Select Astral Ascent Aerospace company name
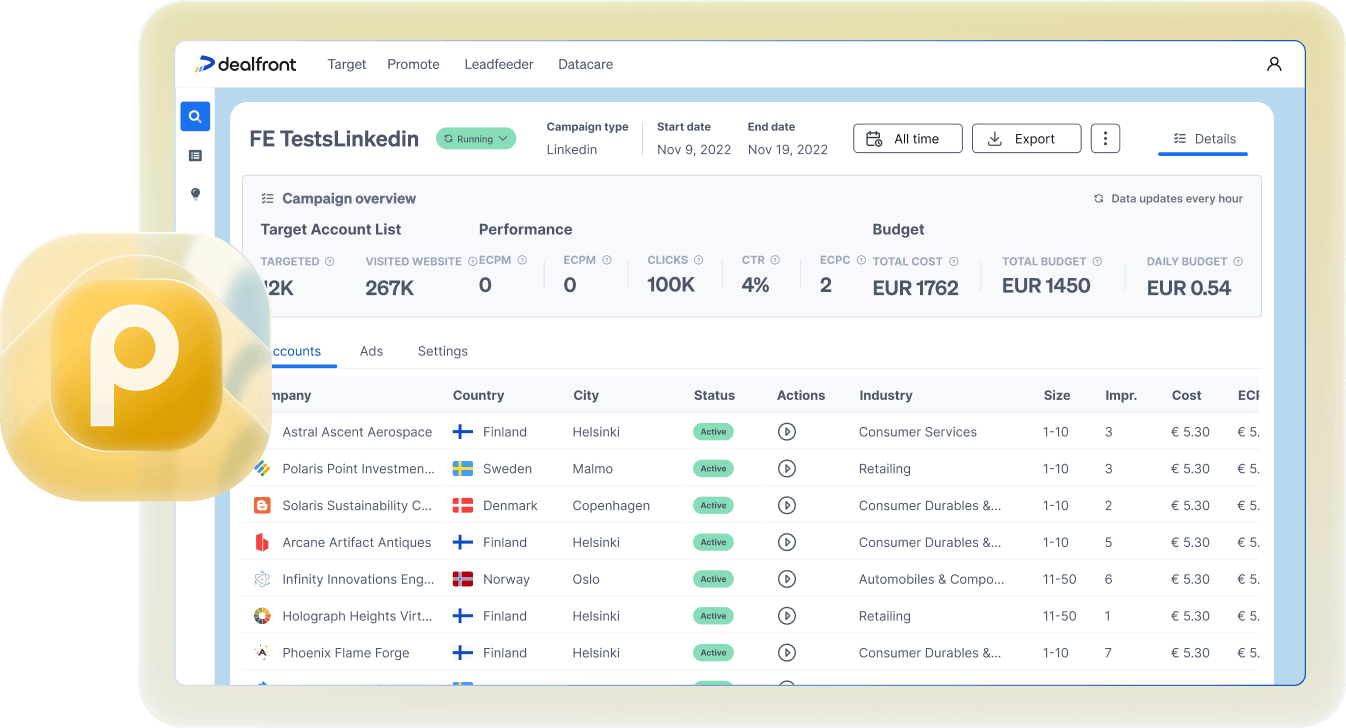 point(357,432)
